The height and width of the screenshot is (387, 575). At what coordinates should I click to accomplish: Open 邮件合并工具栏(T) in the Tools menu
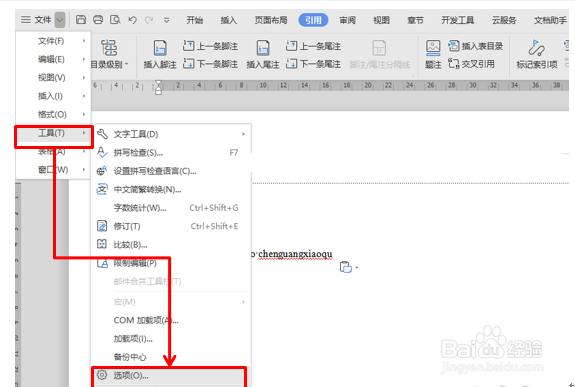(x=171, y=281)
